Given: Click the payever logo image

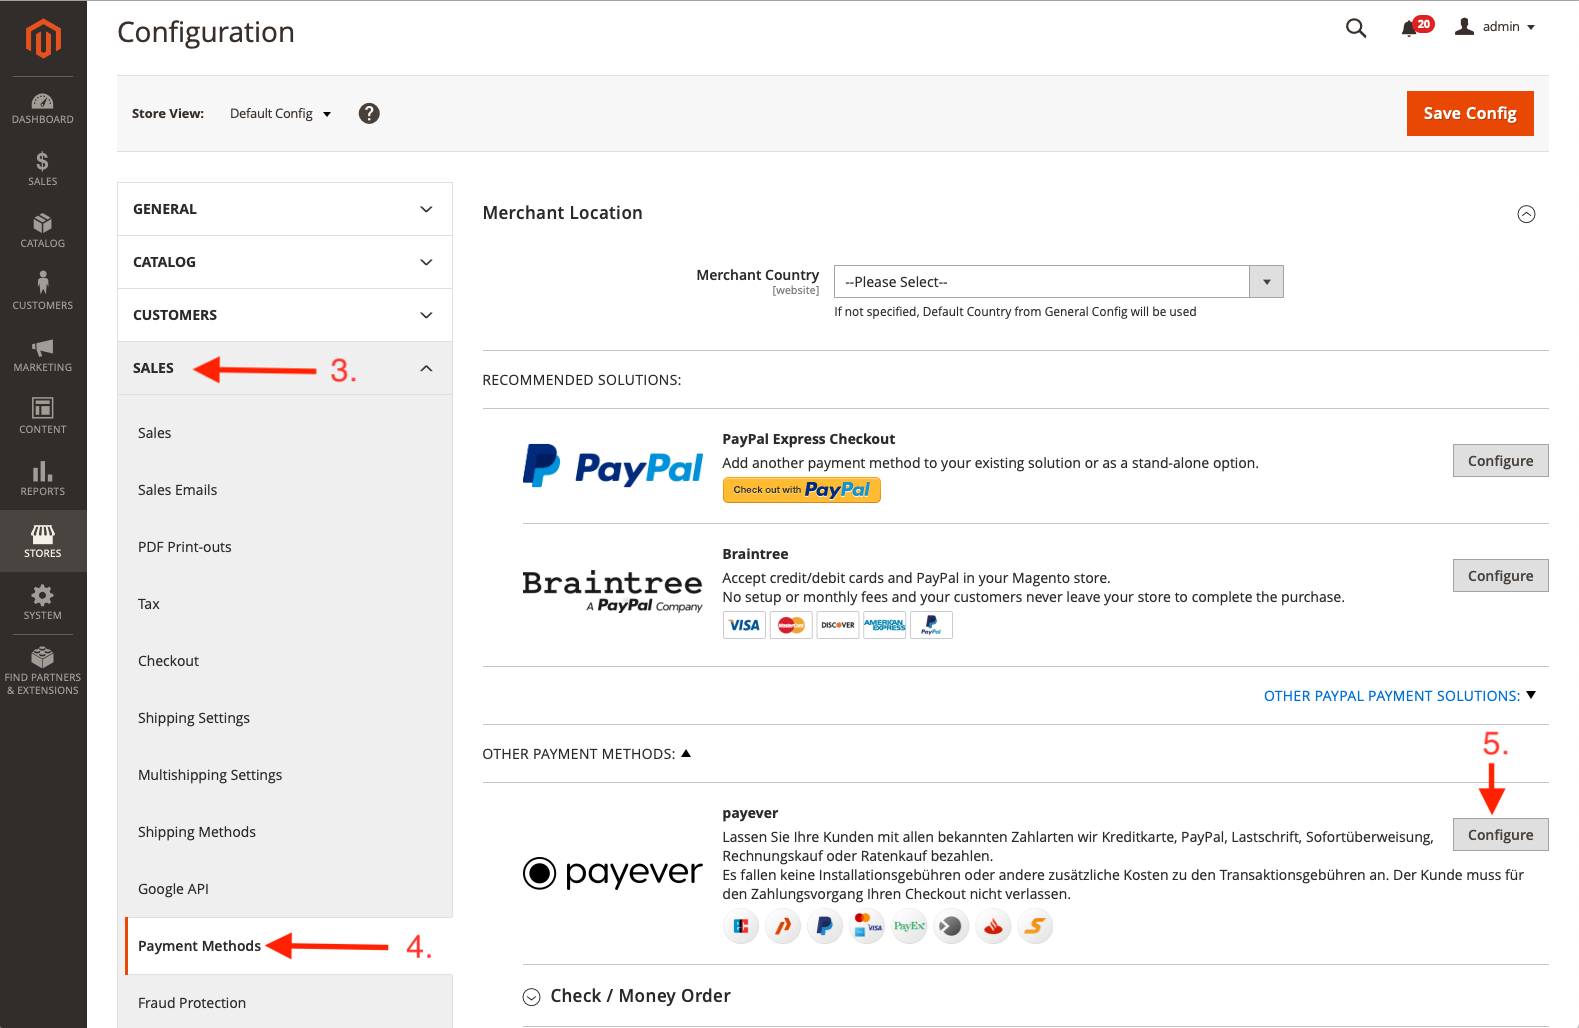Looking at the screenshot, I should [612, 873].
